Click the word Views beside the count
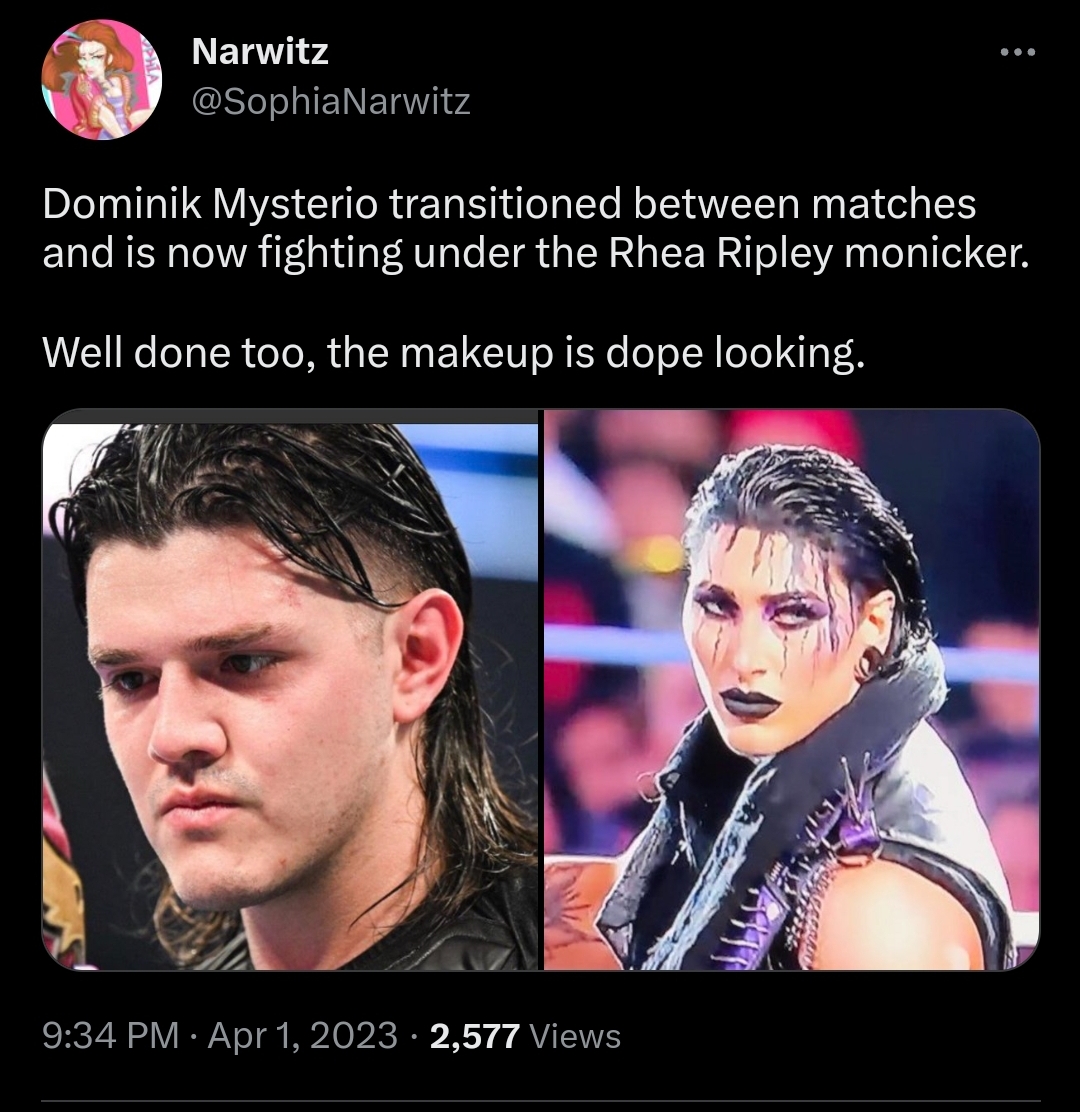The image size is (1080, 1112). coord(575,1035)
